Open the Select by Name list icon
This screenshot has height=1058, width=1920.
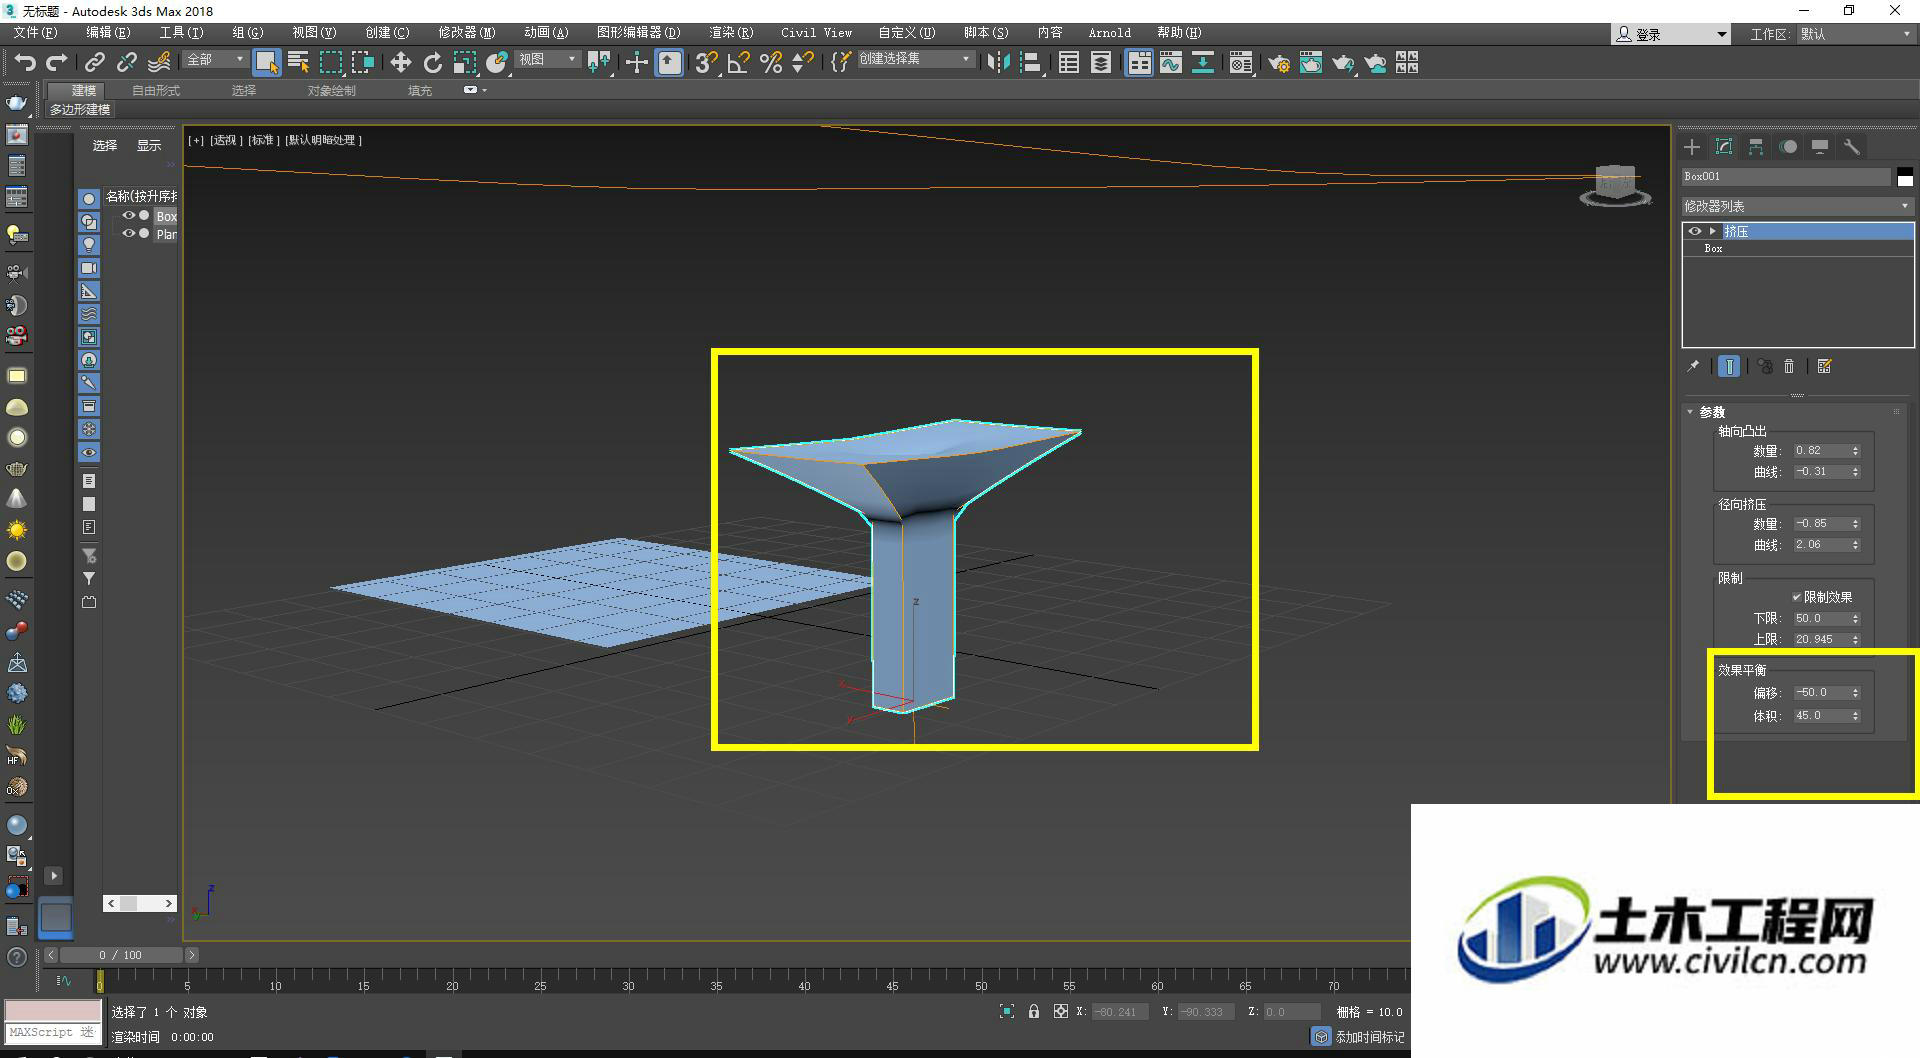[298, 63]
